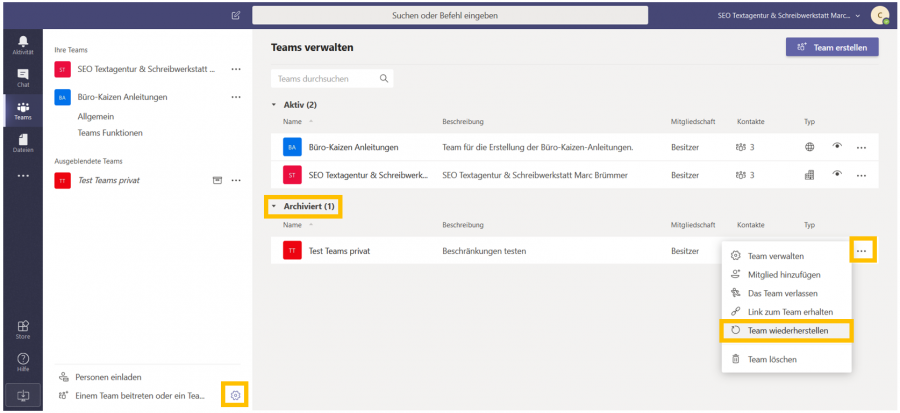The width and height of the screenshot is (900, 413).
Task: Toggle visibility eye for SEO Textagentur team
Action: 837,174
